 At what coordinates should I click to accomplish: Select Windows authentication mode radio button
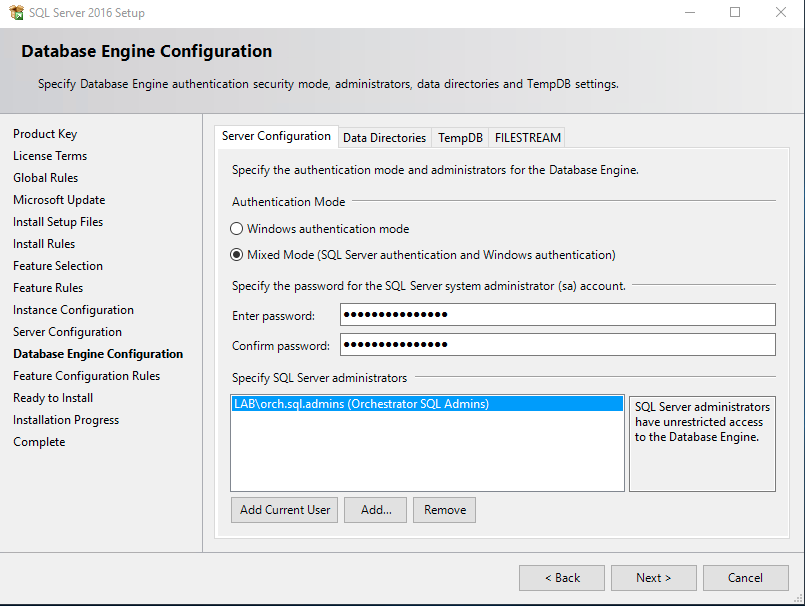[x=237, y=229]
